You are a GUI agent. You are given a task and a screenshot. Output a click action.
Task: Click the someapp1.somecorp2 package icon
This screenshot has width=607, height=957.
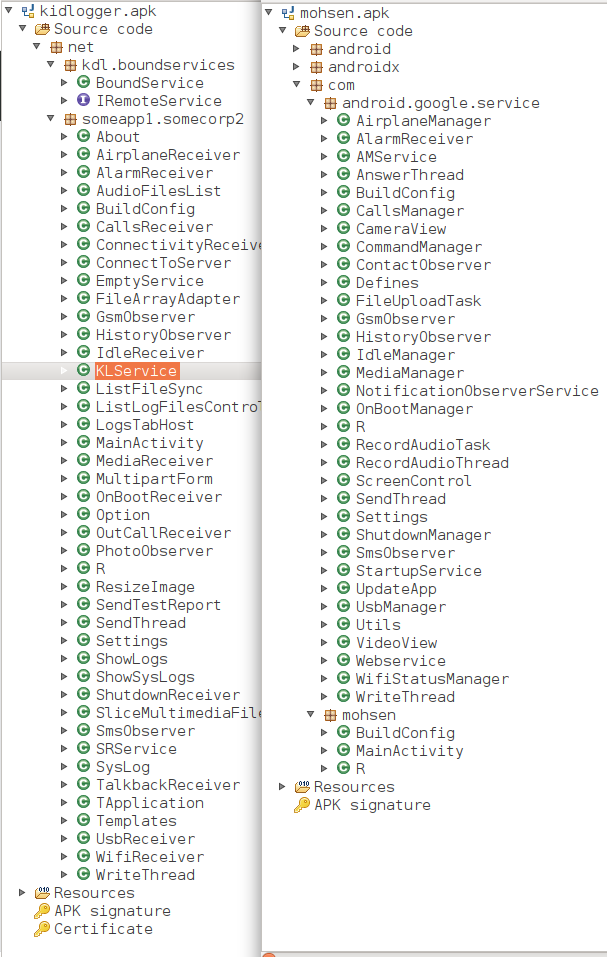coord(71,119)
